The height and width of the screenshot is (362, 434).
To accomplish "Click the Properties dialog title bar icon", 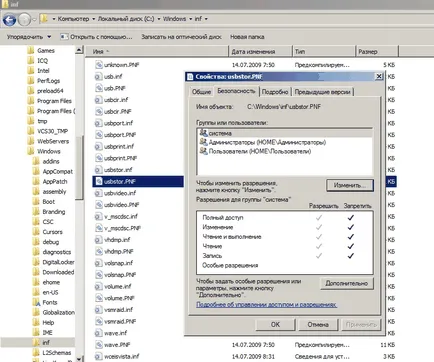I will [x=190, y=77].
